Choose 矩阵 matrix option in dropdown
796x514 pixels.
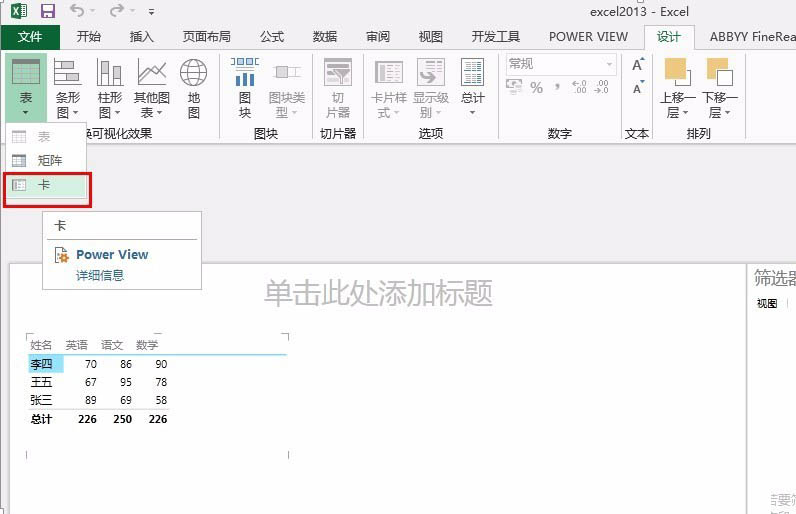49,160
